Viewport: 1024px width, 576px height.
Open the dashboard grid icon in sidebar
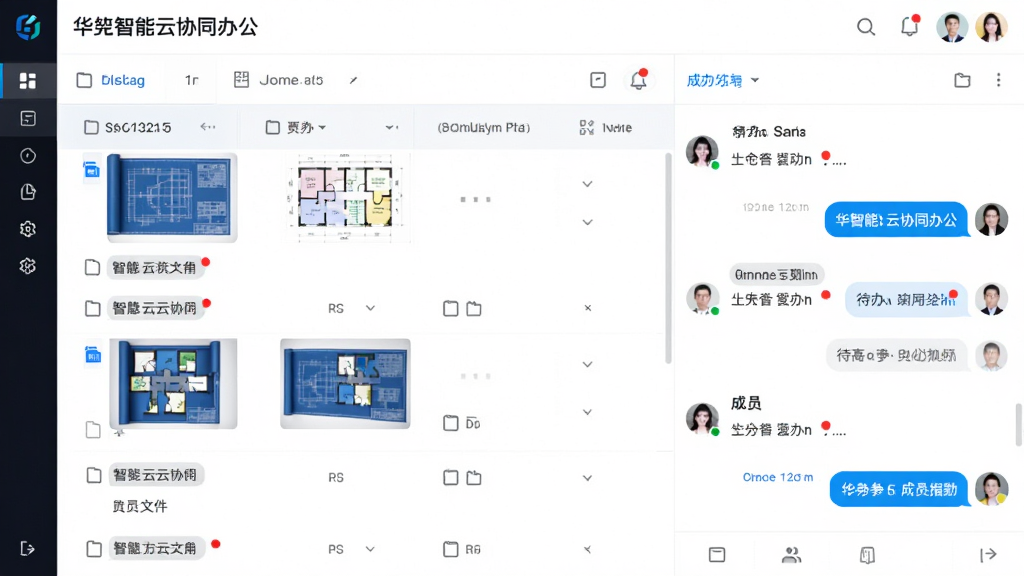coord(27,80)
